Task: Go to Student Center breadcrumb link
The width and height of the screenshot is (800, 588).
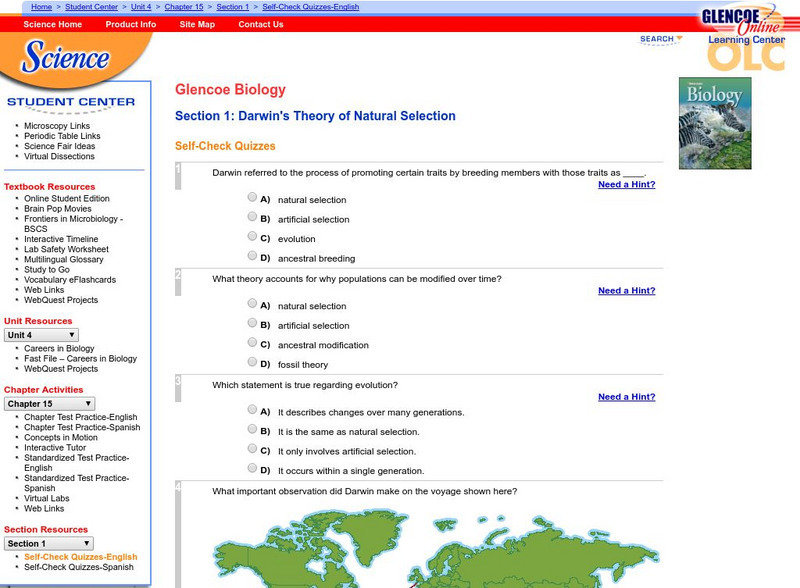Action: 91,7
